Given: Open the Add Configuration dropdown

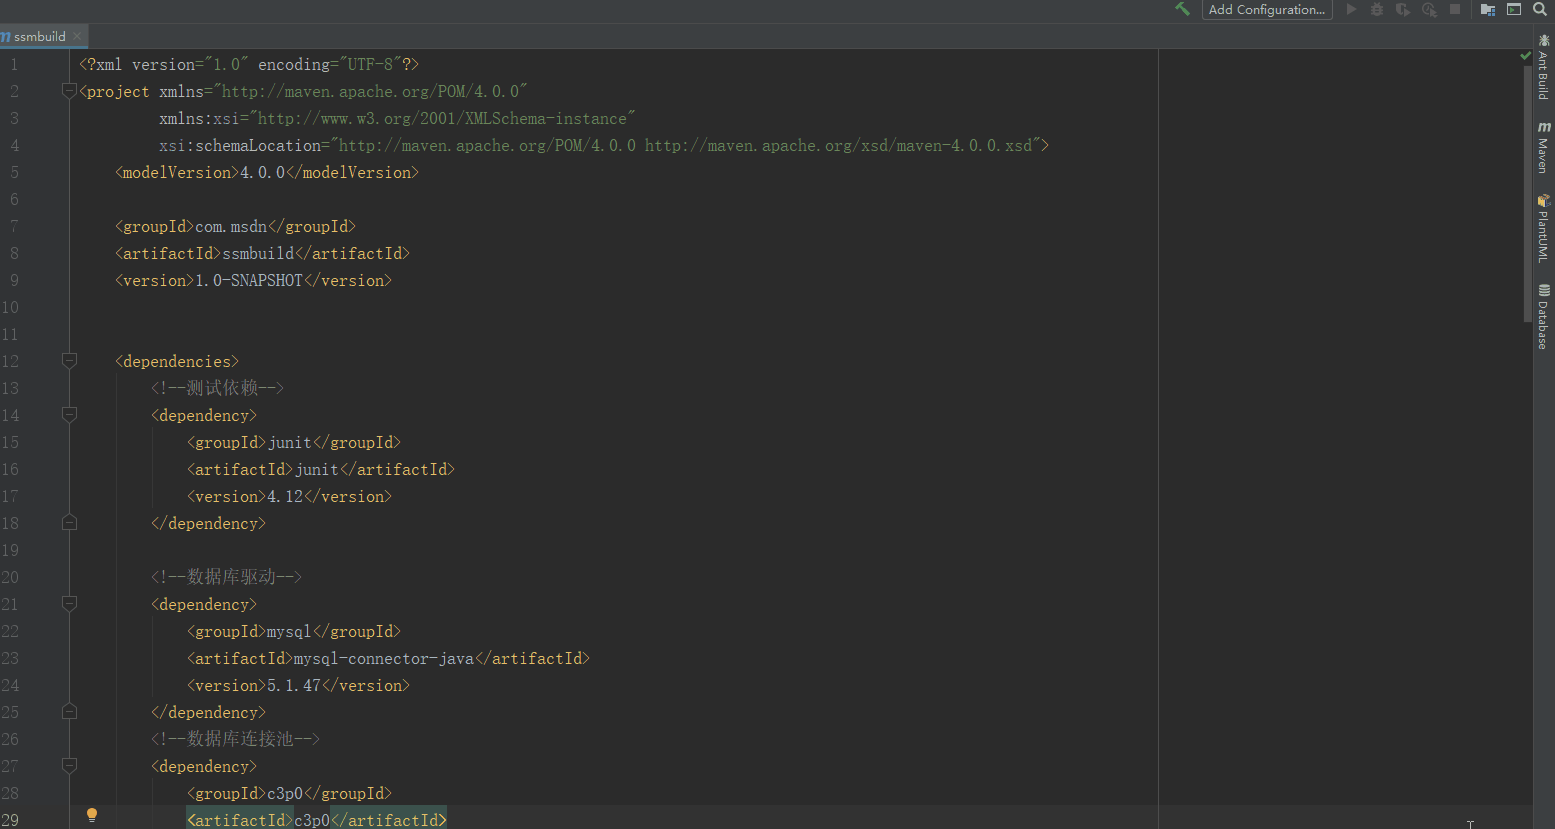Looking at the screenshot, I should click(x=1266, y=9).
